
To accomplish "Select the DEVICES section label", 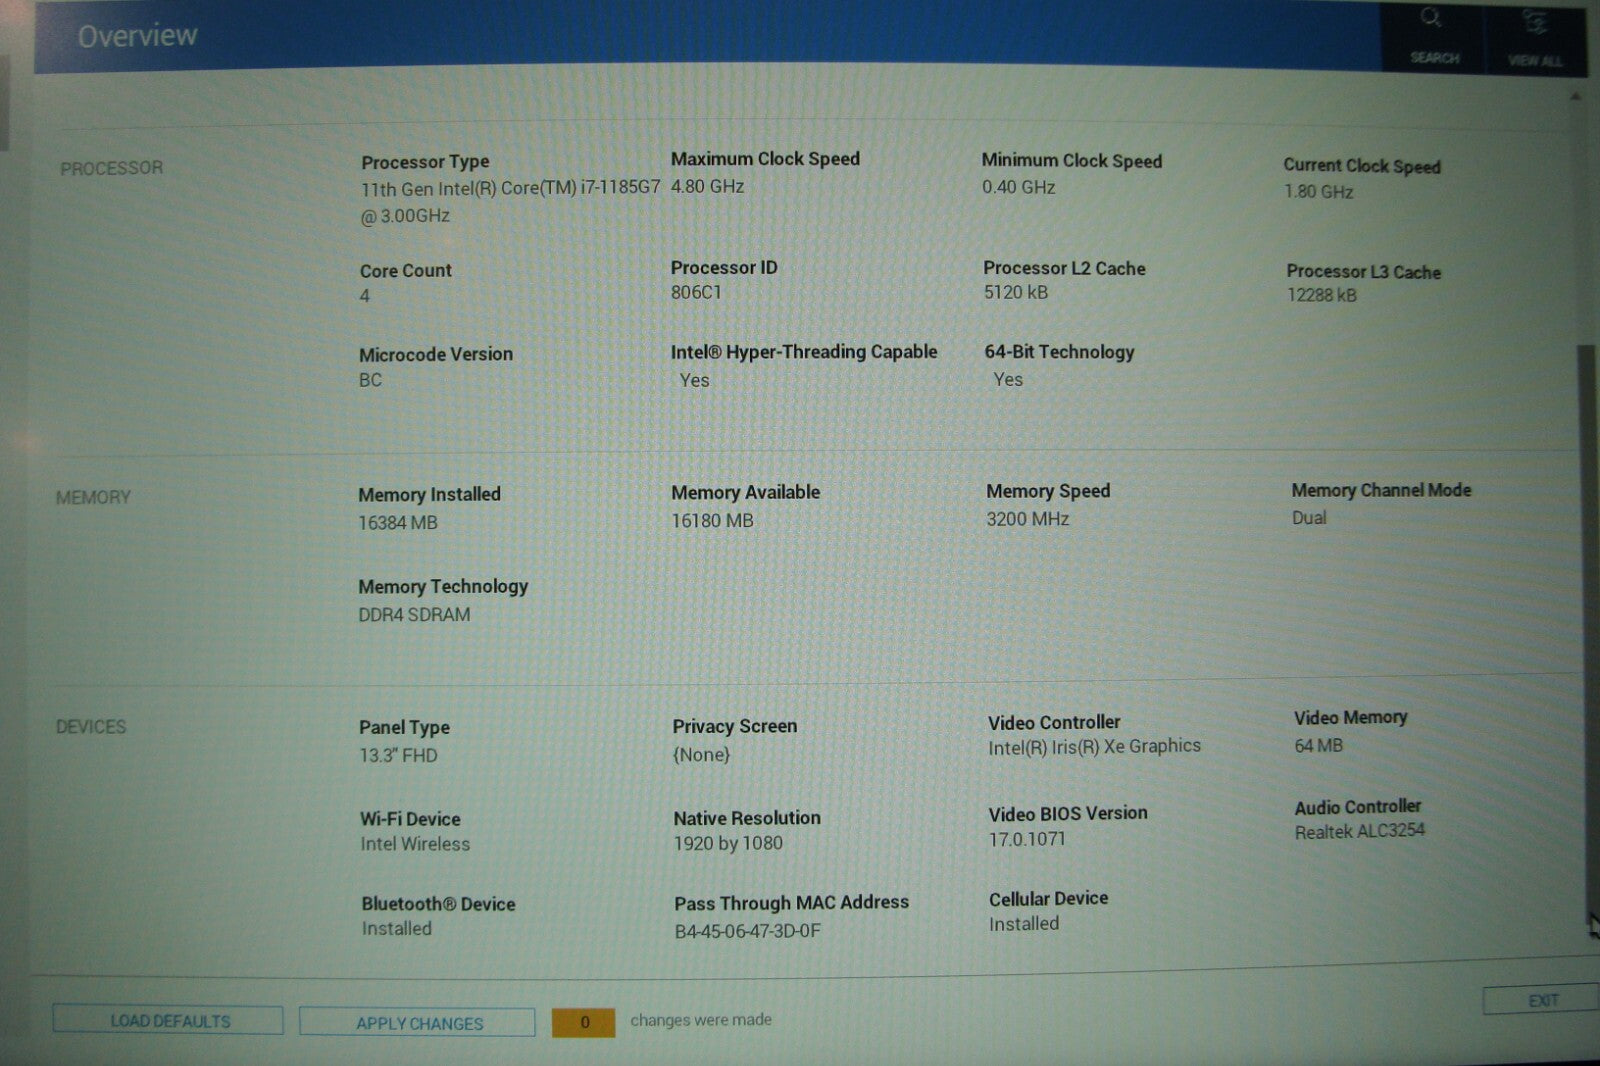I will (91, 727).
